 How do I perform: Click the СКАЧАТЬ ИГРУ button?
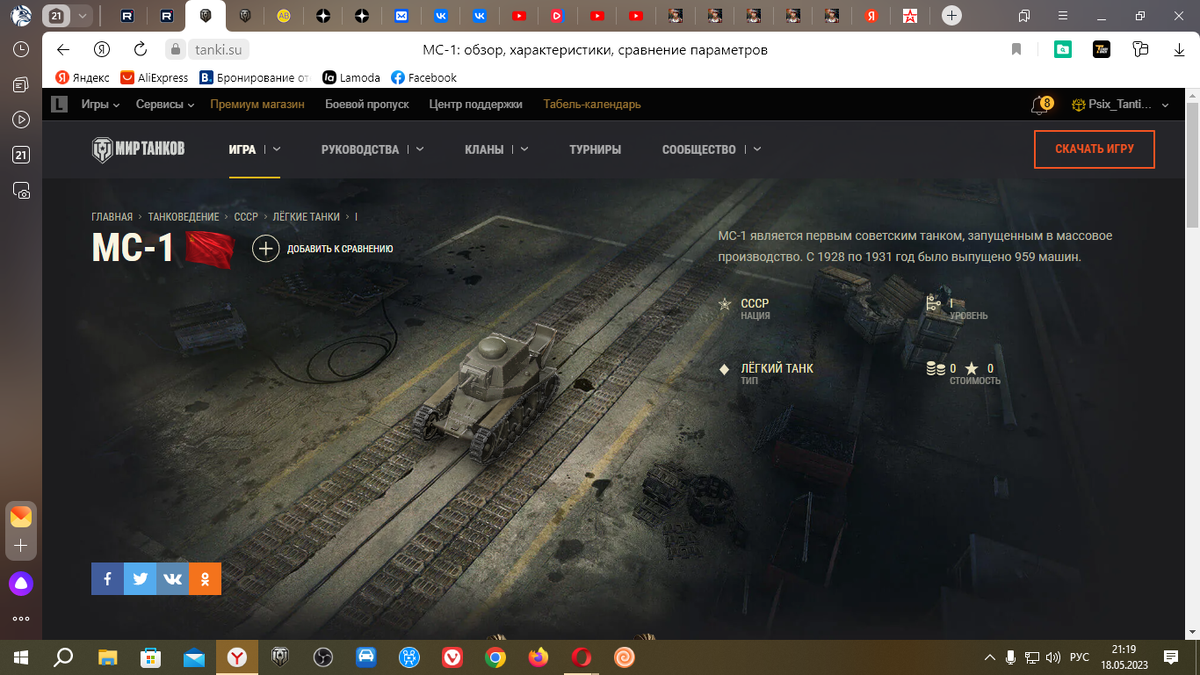[x=1094, y=149]
